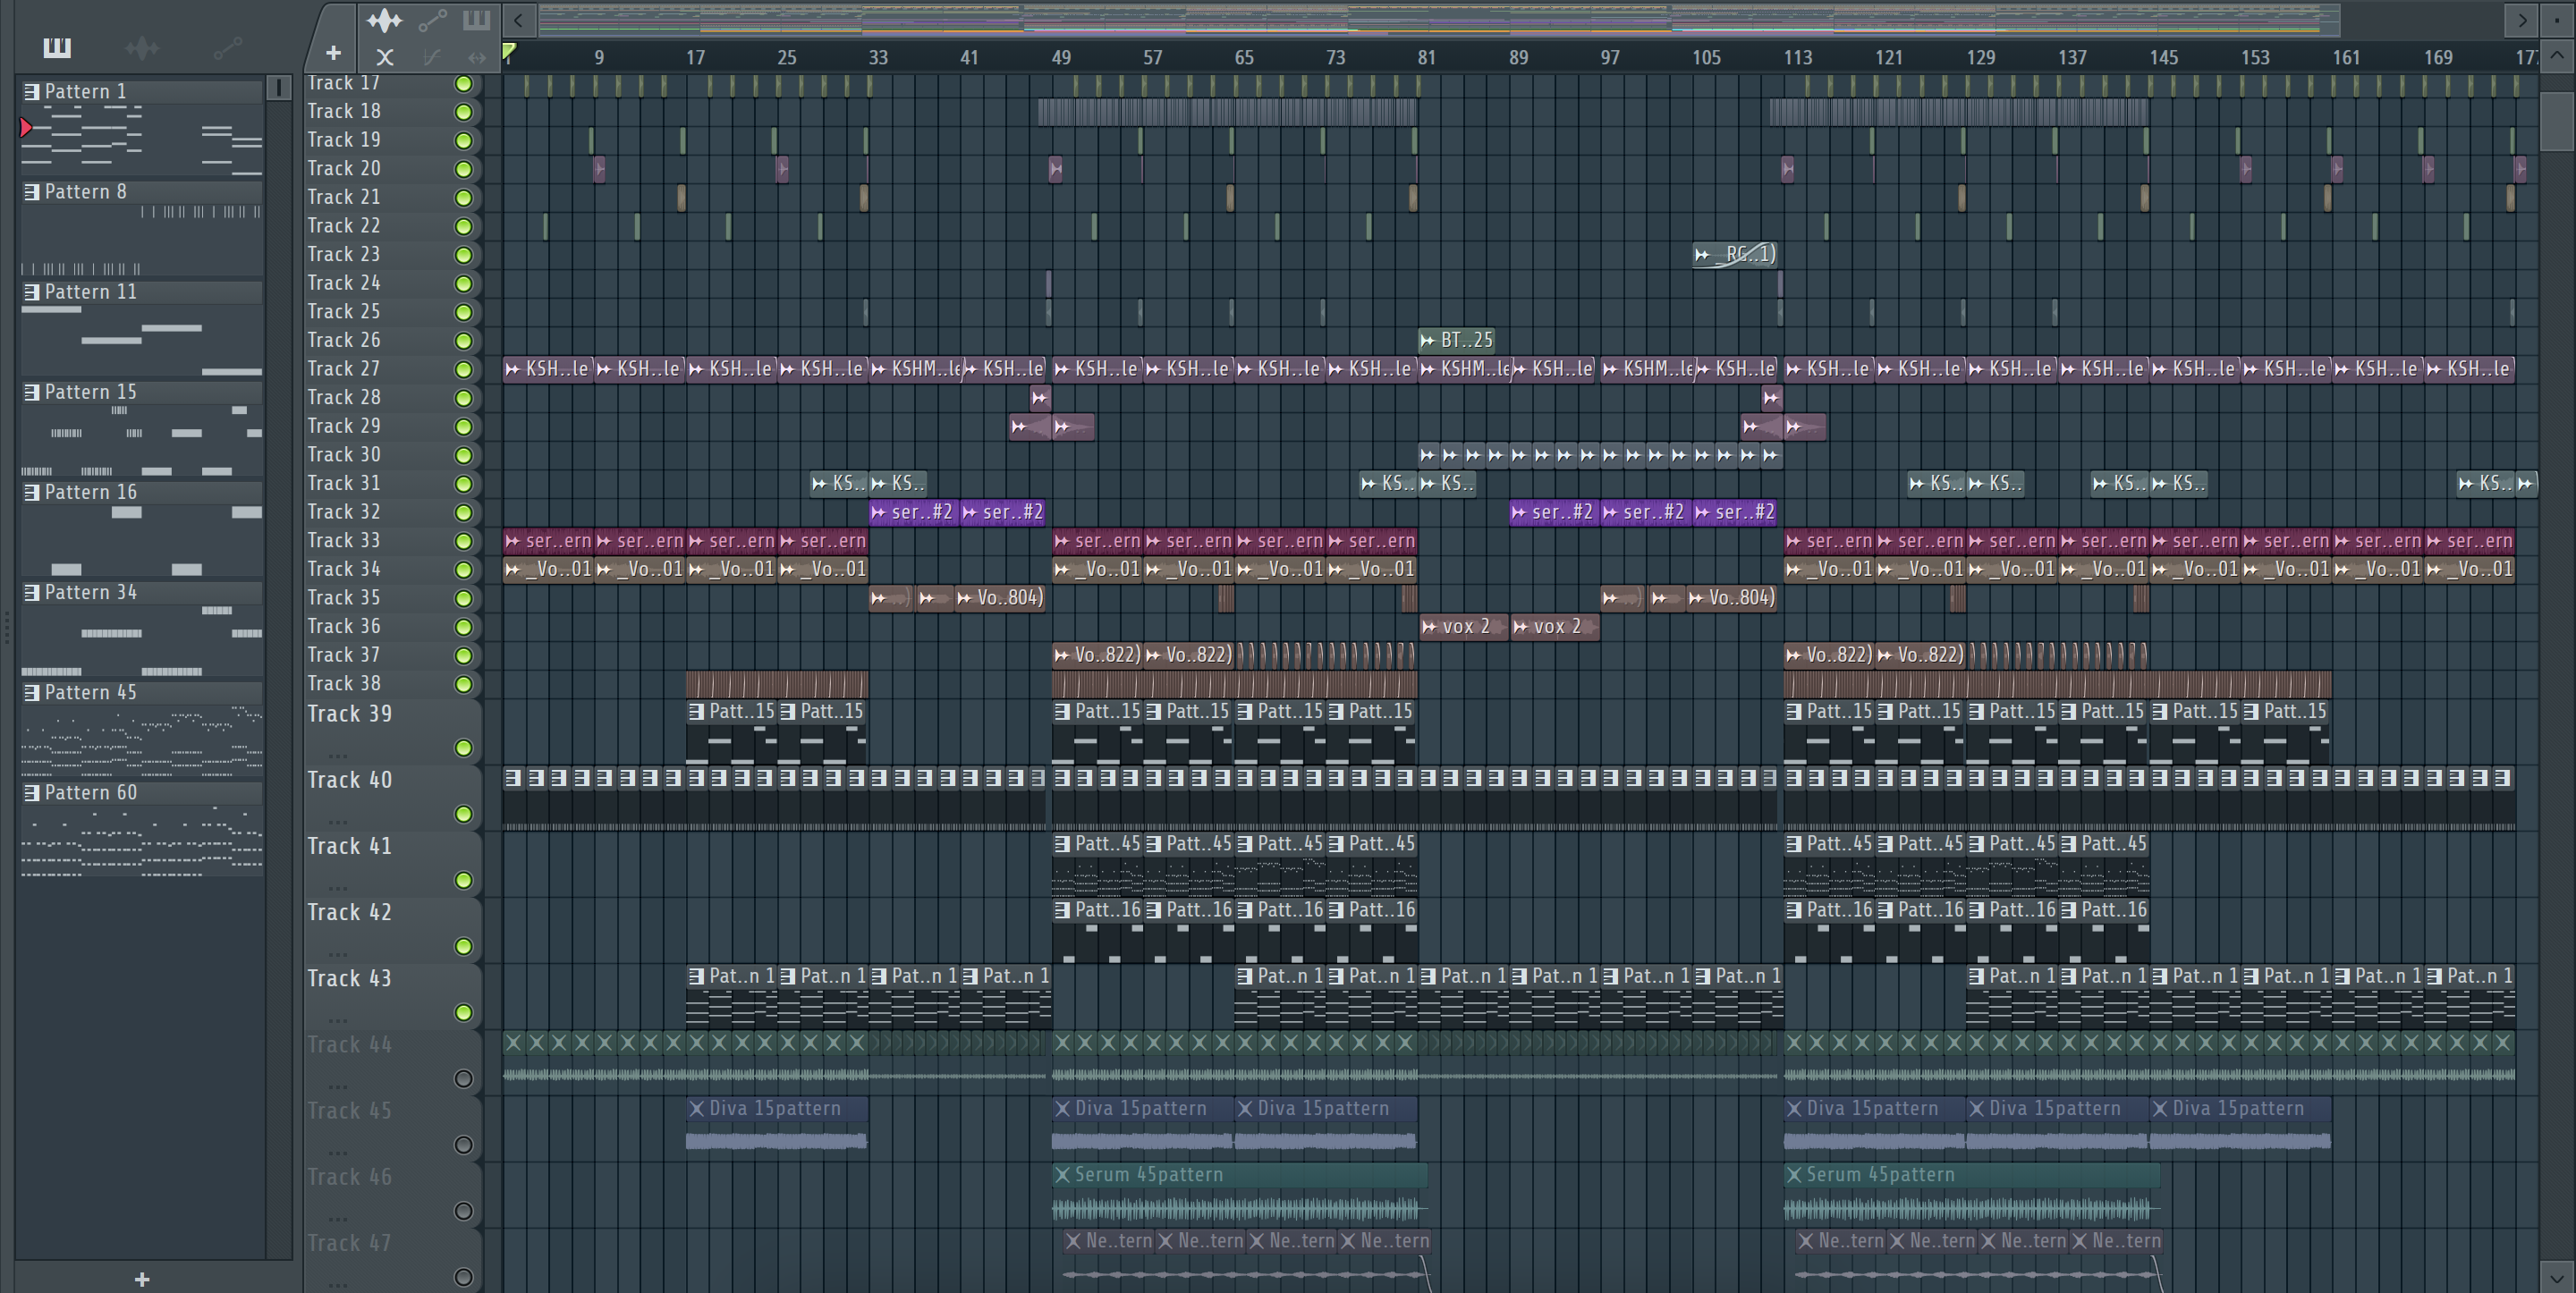The image size is (2576, 1293).
Task: Focus audio clips in the playlist
Action: (x=384, y=20)
